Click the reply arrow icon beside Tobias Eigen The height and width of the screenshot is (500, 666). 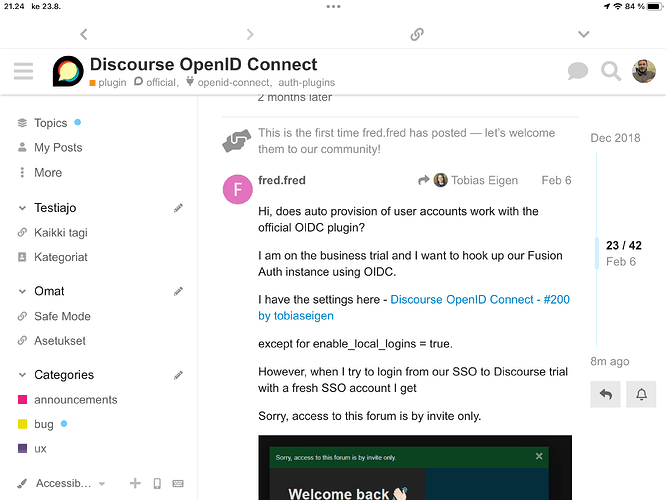(423, 181)
